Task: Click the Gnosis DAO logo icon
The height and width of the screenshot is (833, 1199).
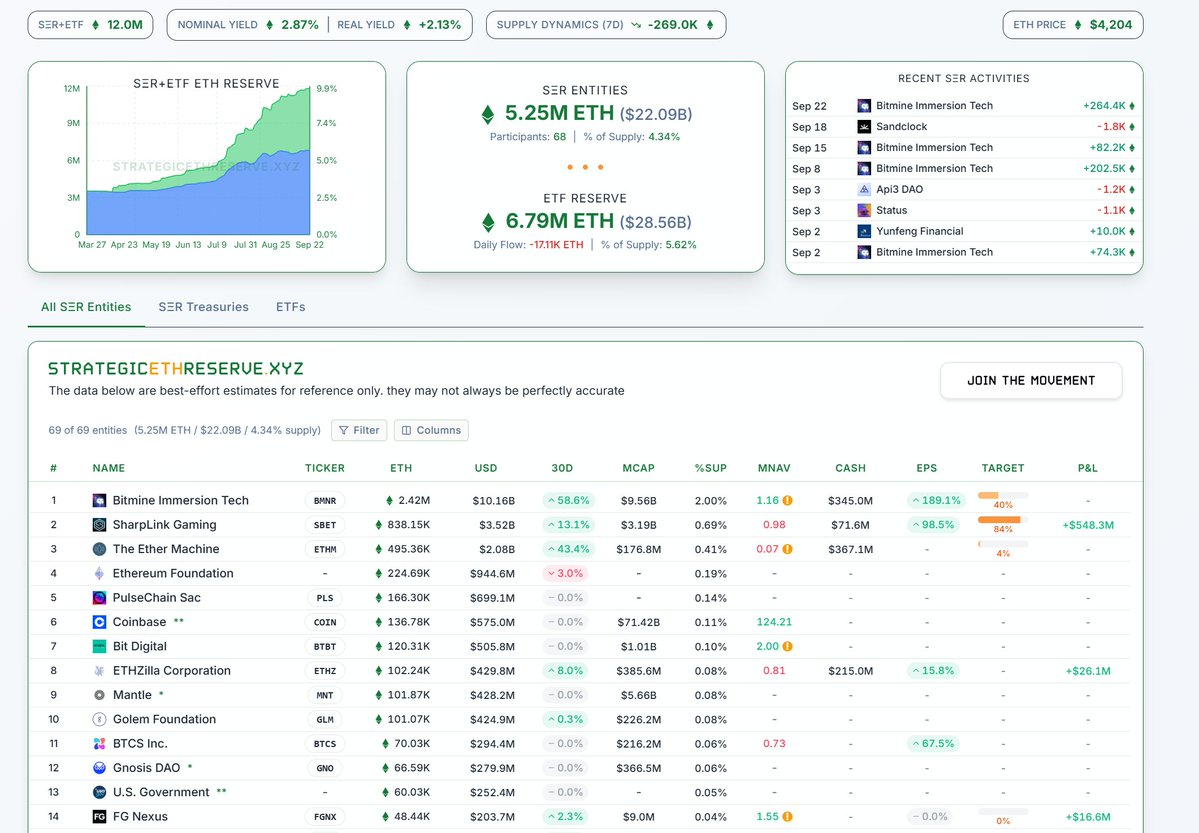Action: tap(99, 768)
